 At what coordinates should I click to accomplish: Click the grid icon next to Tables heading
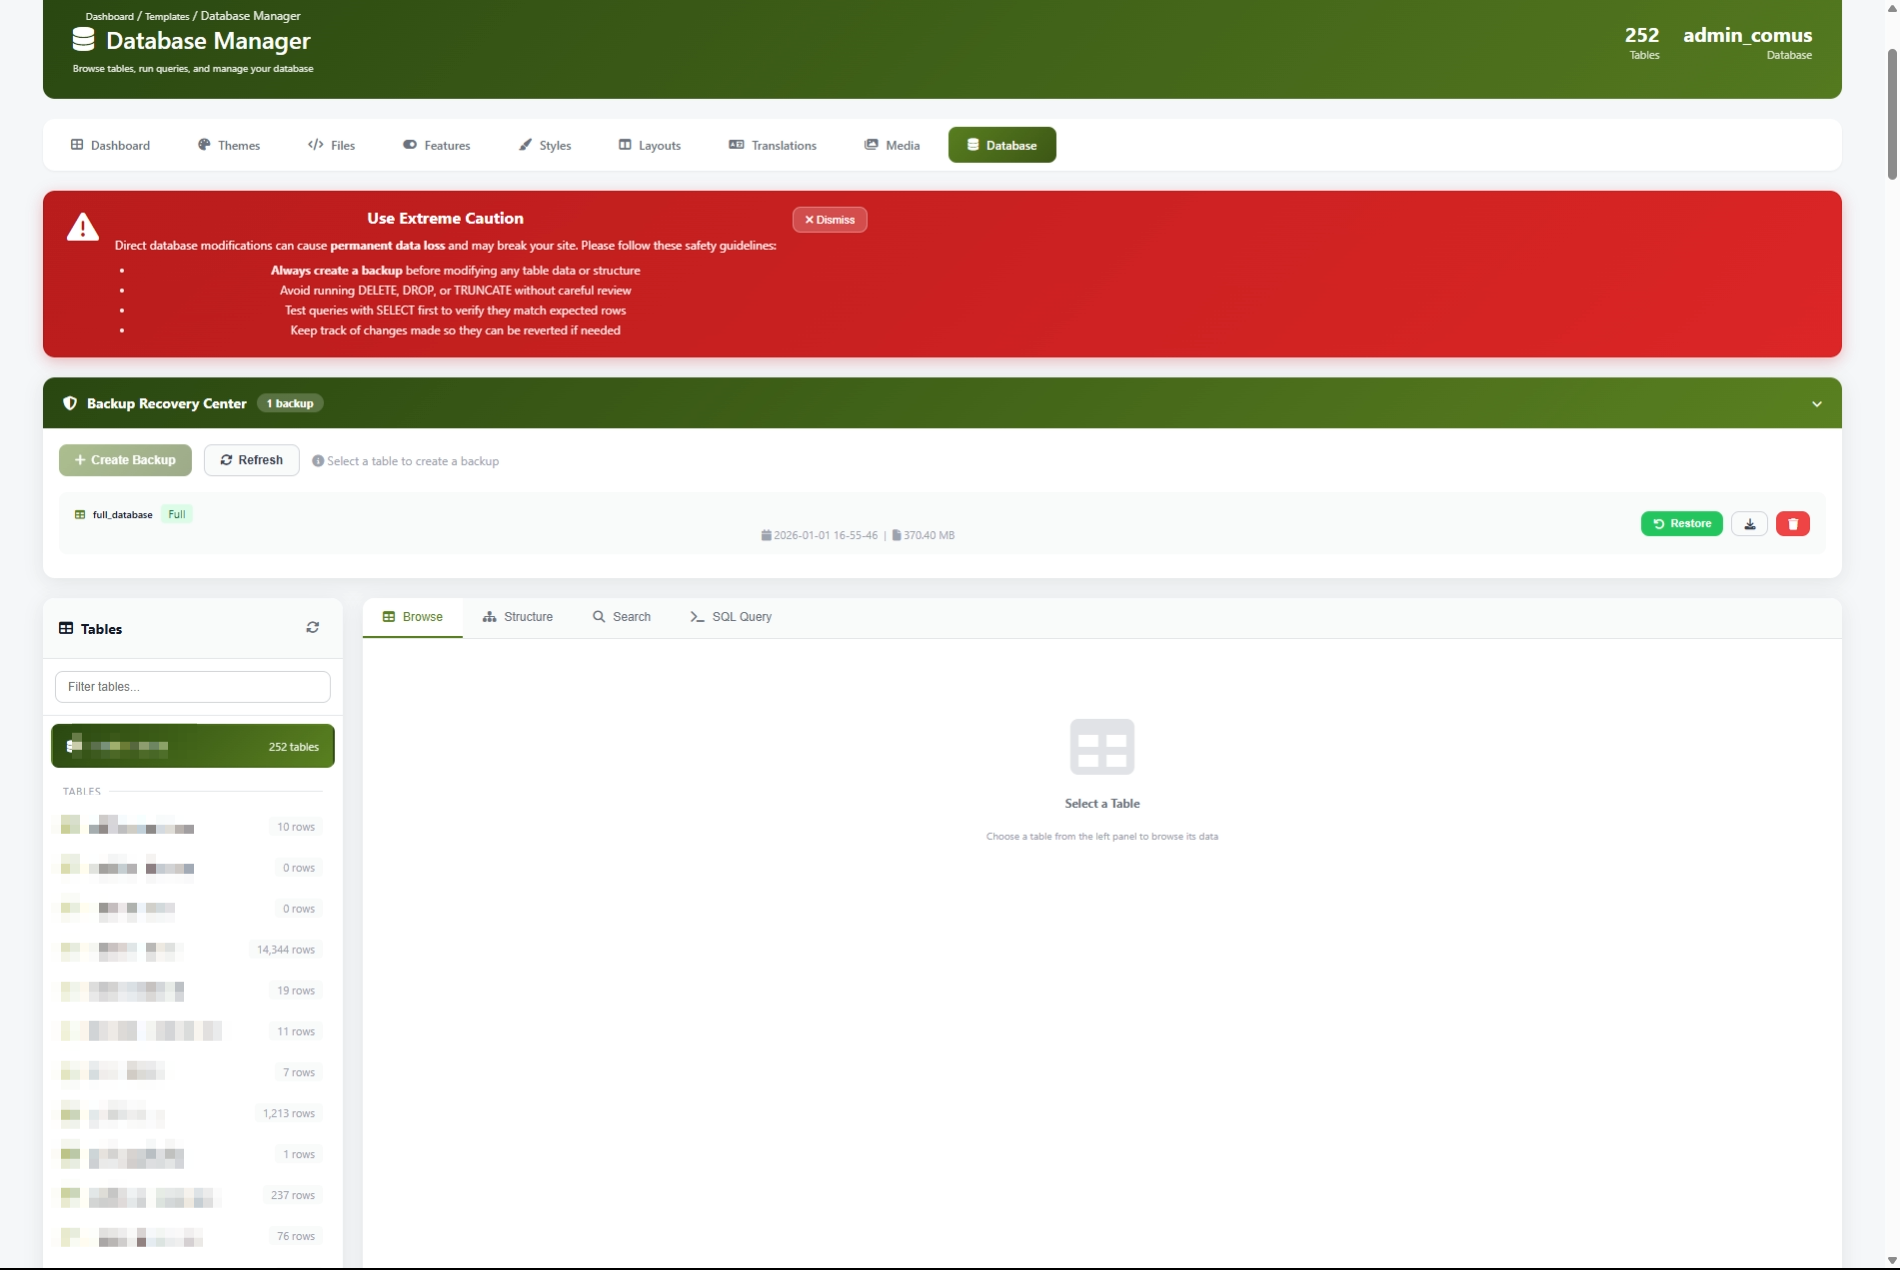tap(66, 629)
